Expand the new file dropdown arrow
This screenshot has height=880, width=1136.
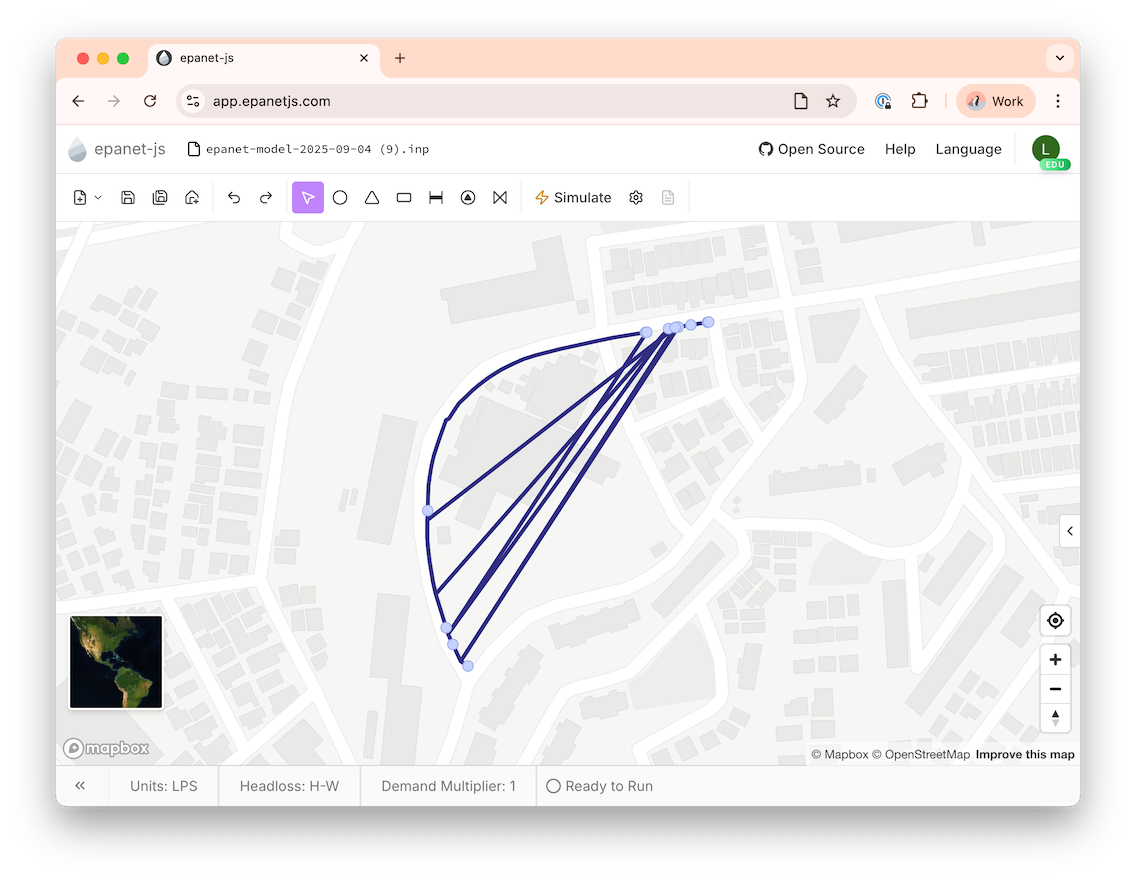98,198
